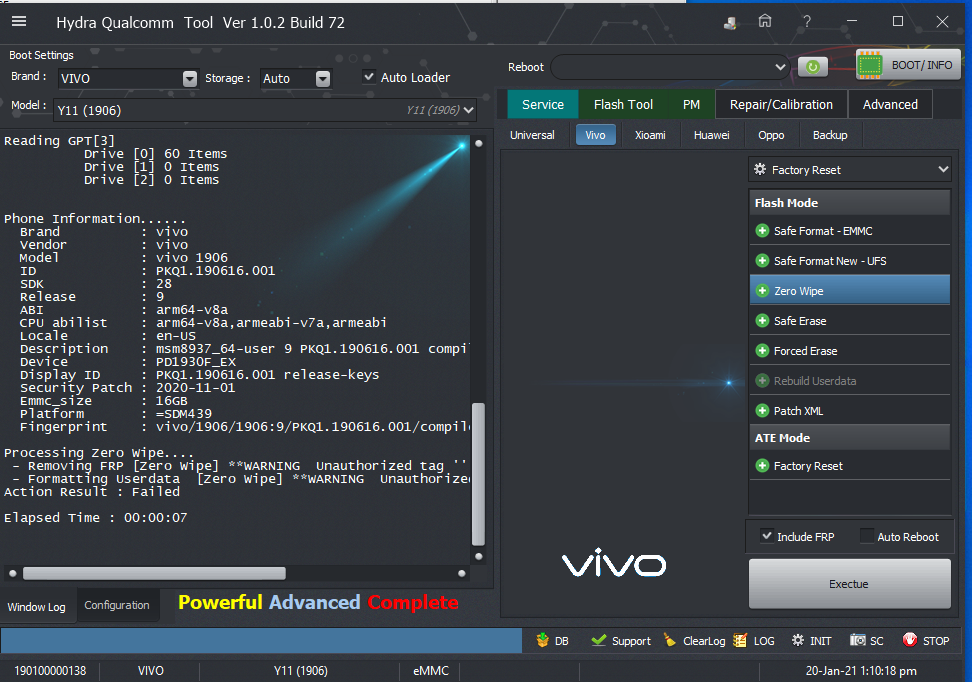Click ClearLog broom icon
The width and height of the screenshot is (972, 682).
(x=669, y=640)
